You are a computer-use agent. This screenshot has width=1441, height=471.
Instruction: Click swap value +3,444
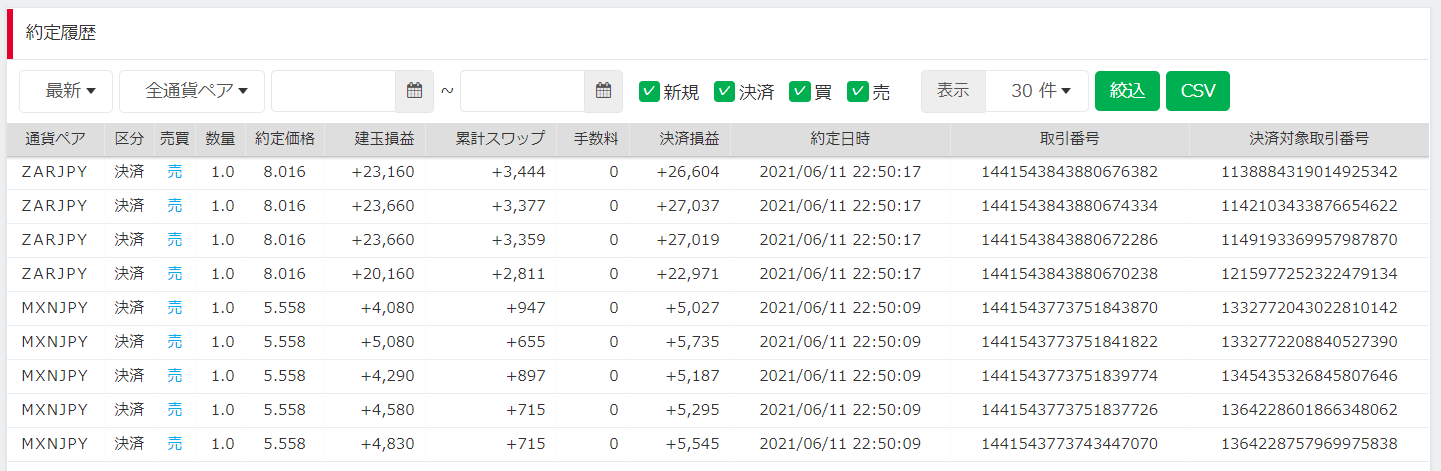(x=518, y=172)
